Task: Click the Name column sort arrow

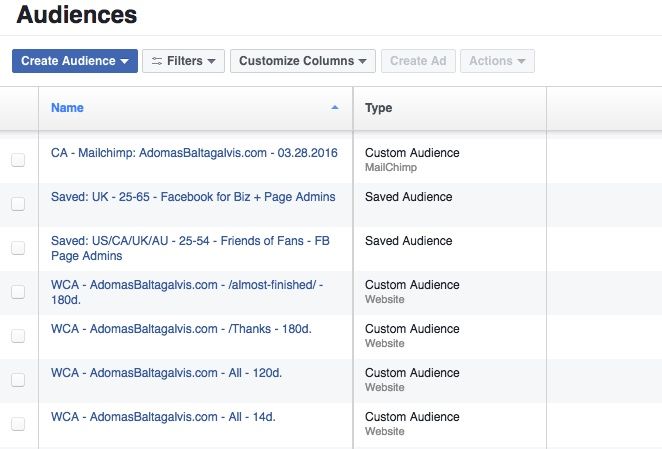Action: (x=335, y=107)
